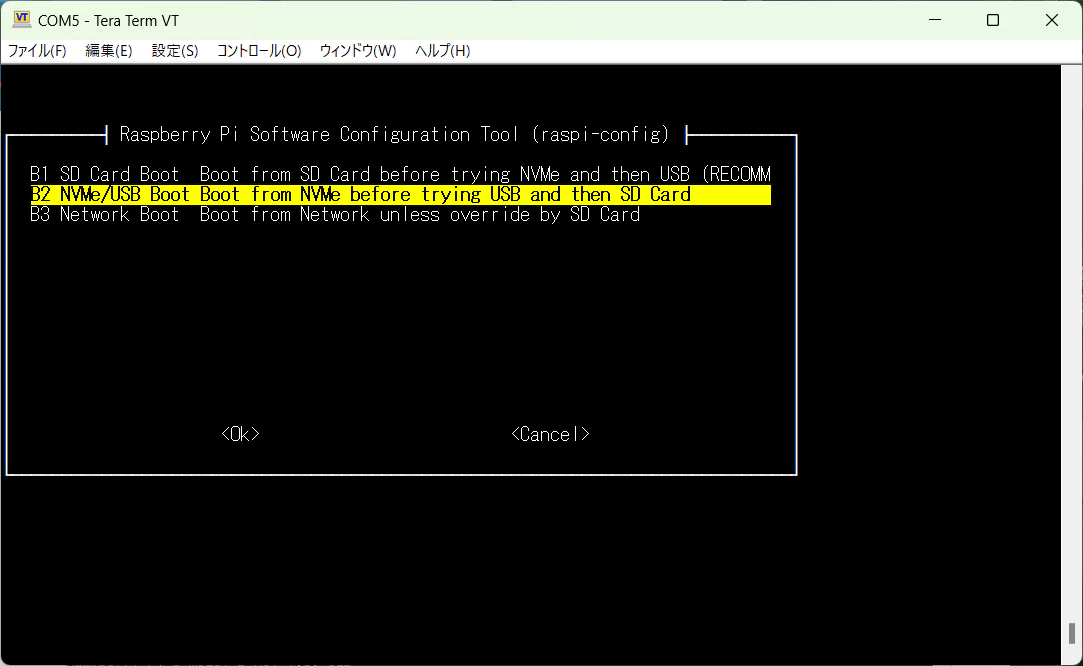Image resolution: width=1083 pixels, height=666 pixels.
Task: Open the ウィンドウ(W) menu
Action: [x=358, y=50]
